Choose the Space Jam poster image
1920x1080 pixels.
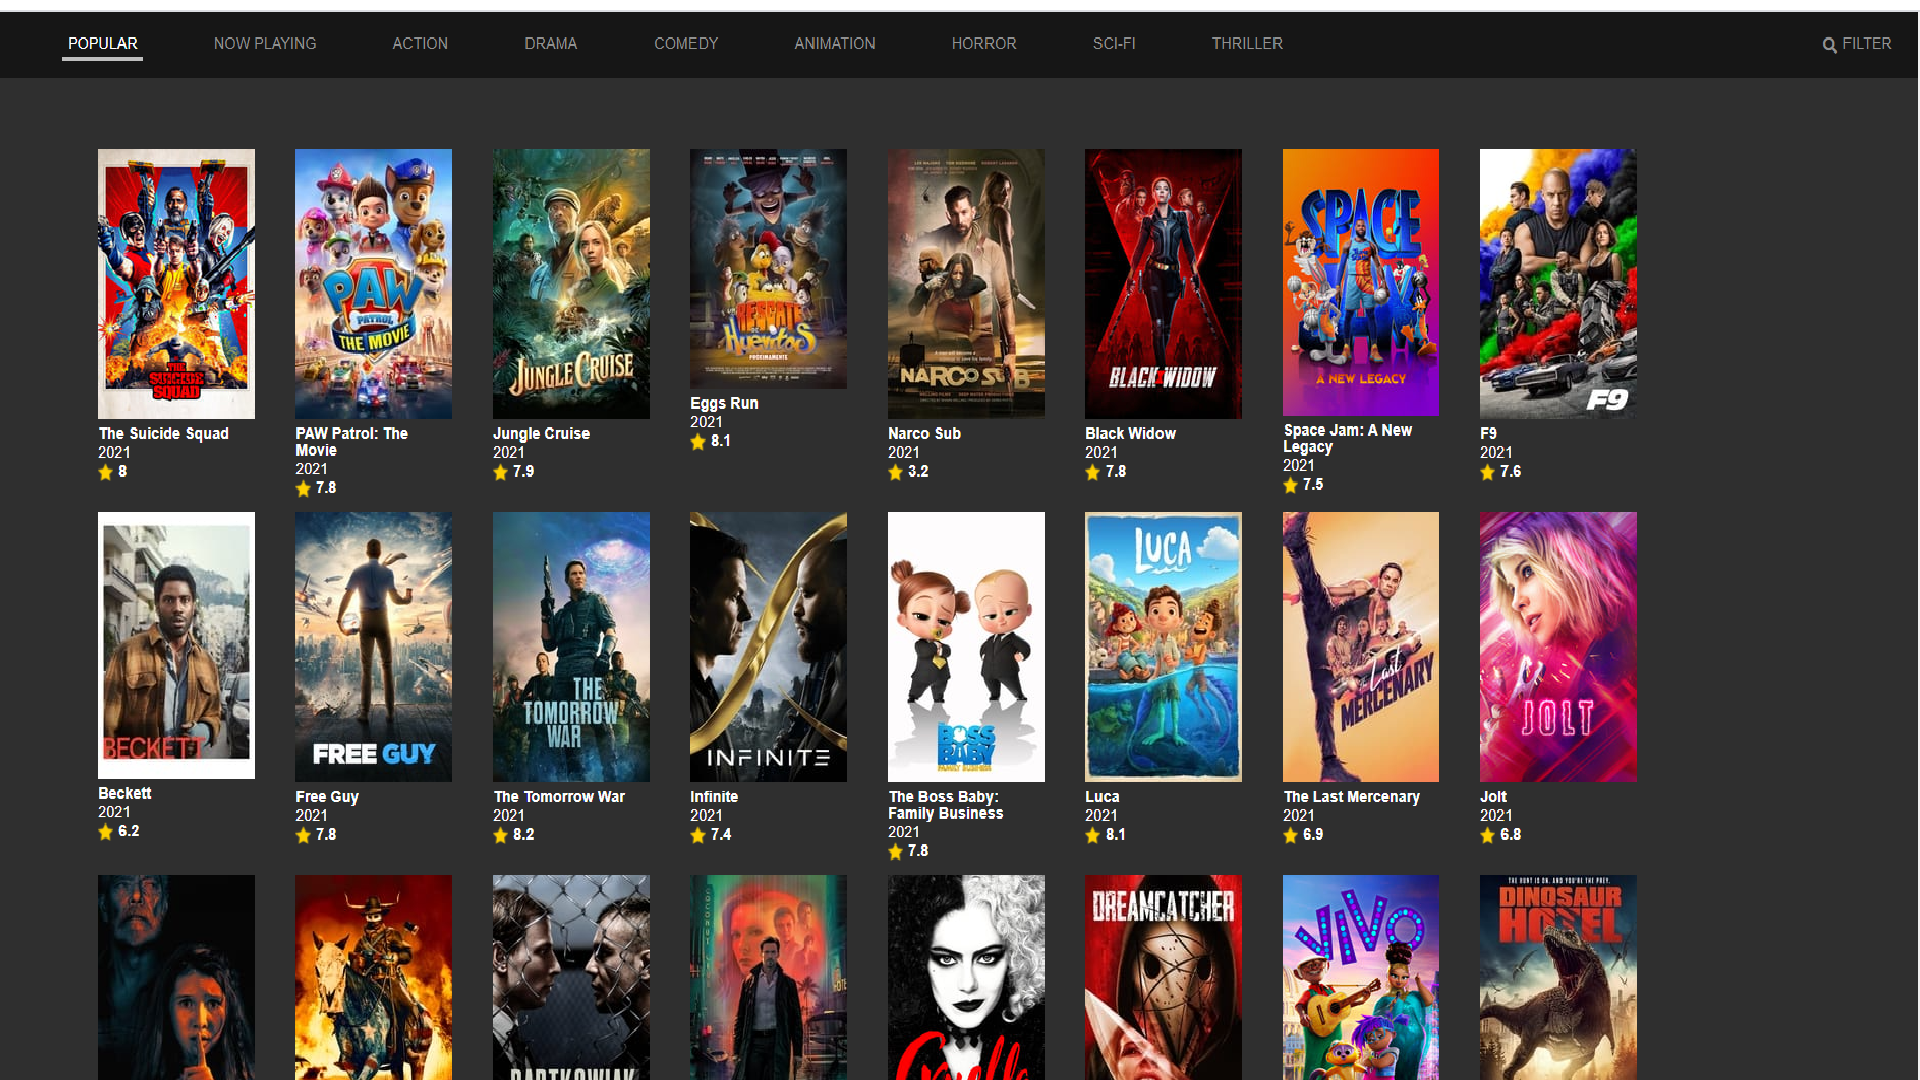point(1361,282)
